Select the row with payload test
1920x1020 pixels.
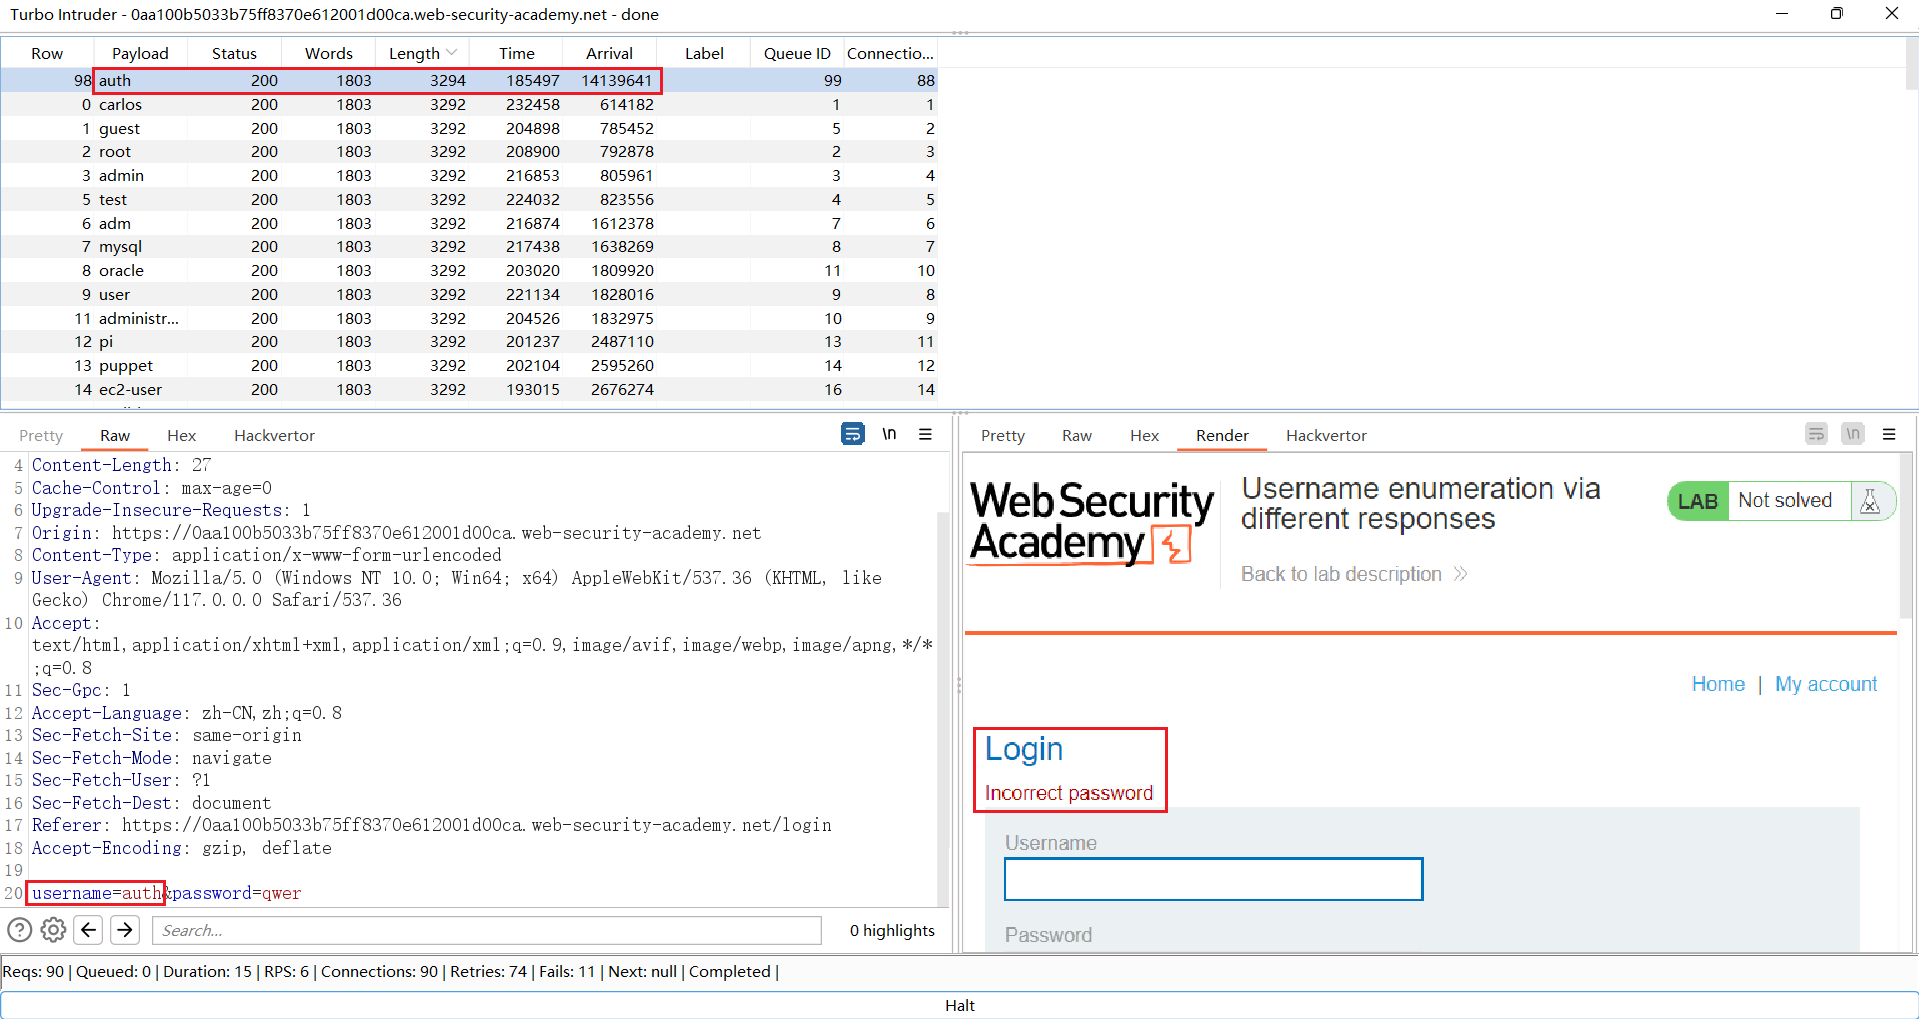[469, 199]
